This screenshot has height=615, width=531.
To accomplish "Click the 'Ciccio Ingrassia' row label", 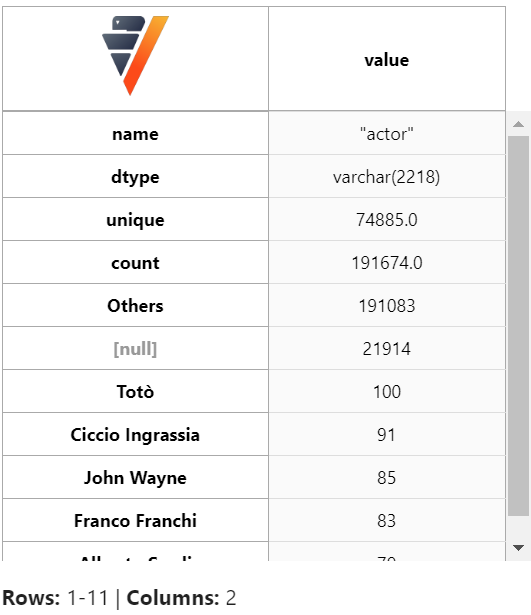I will [x=135, y=434].
